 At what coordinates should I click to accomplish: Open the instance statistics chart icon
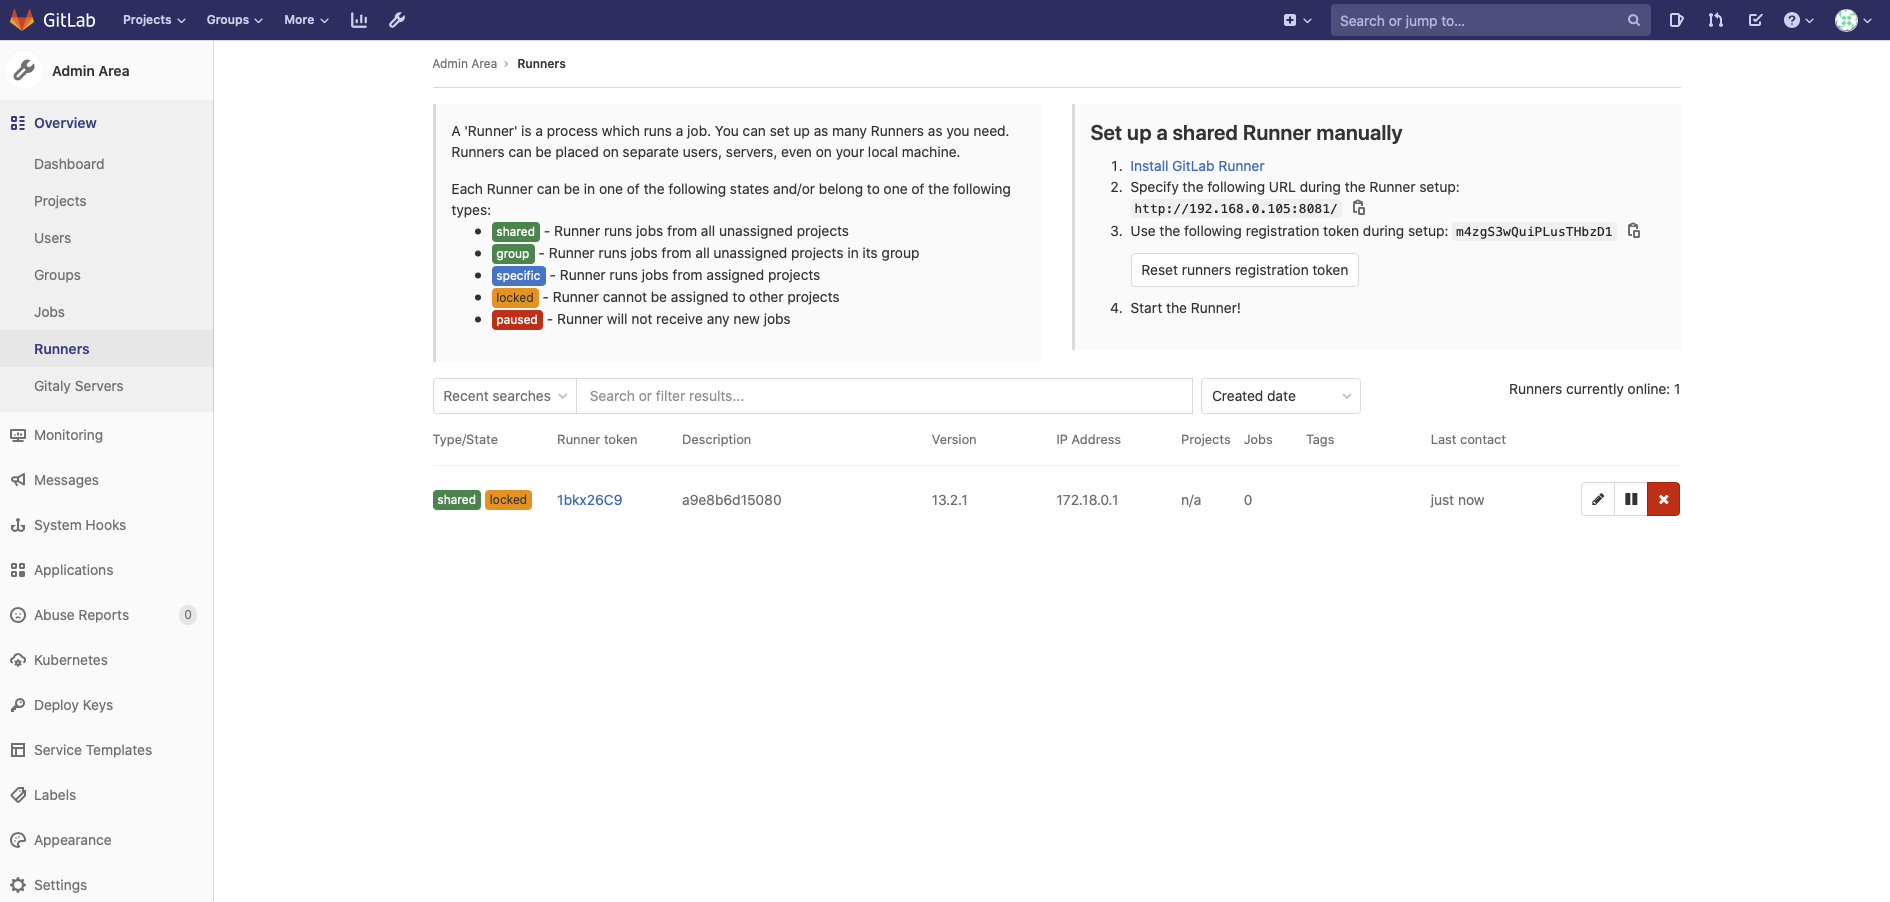pos(359,20)
